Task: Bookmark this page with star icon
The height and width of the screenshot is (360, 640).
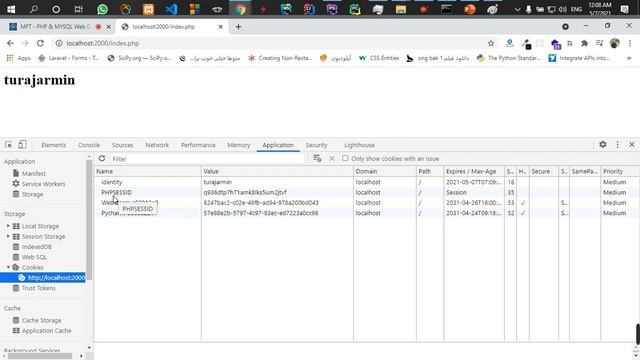Action: click(x=491, y=43)
